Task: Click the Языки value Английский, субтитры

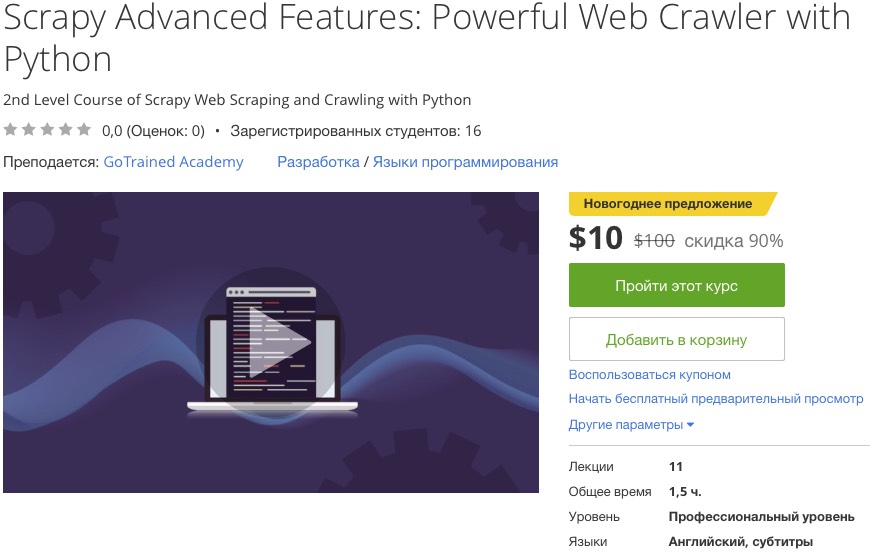Action: coord(740,542)
